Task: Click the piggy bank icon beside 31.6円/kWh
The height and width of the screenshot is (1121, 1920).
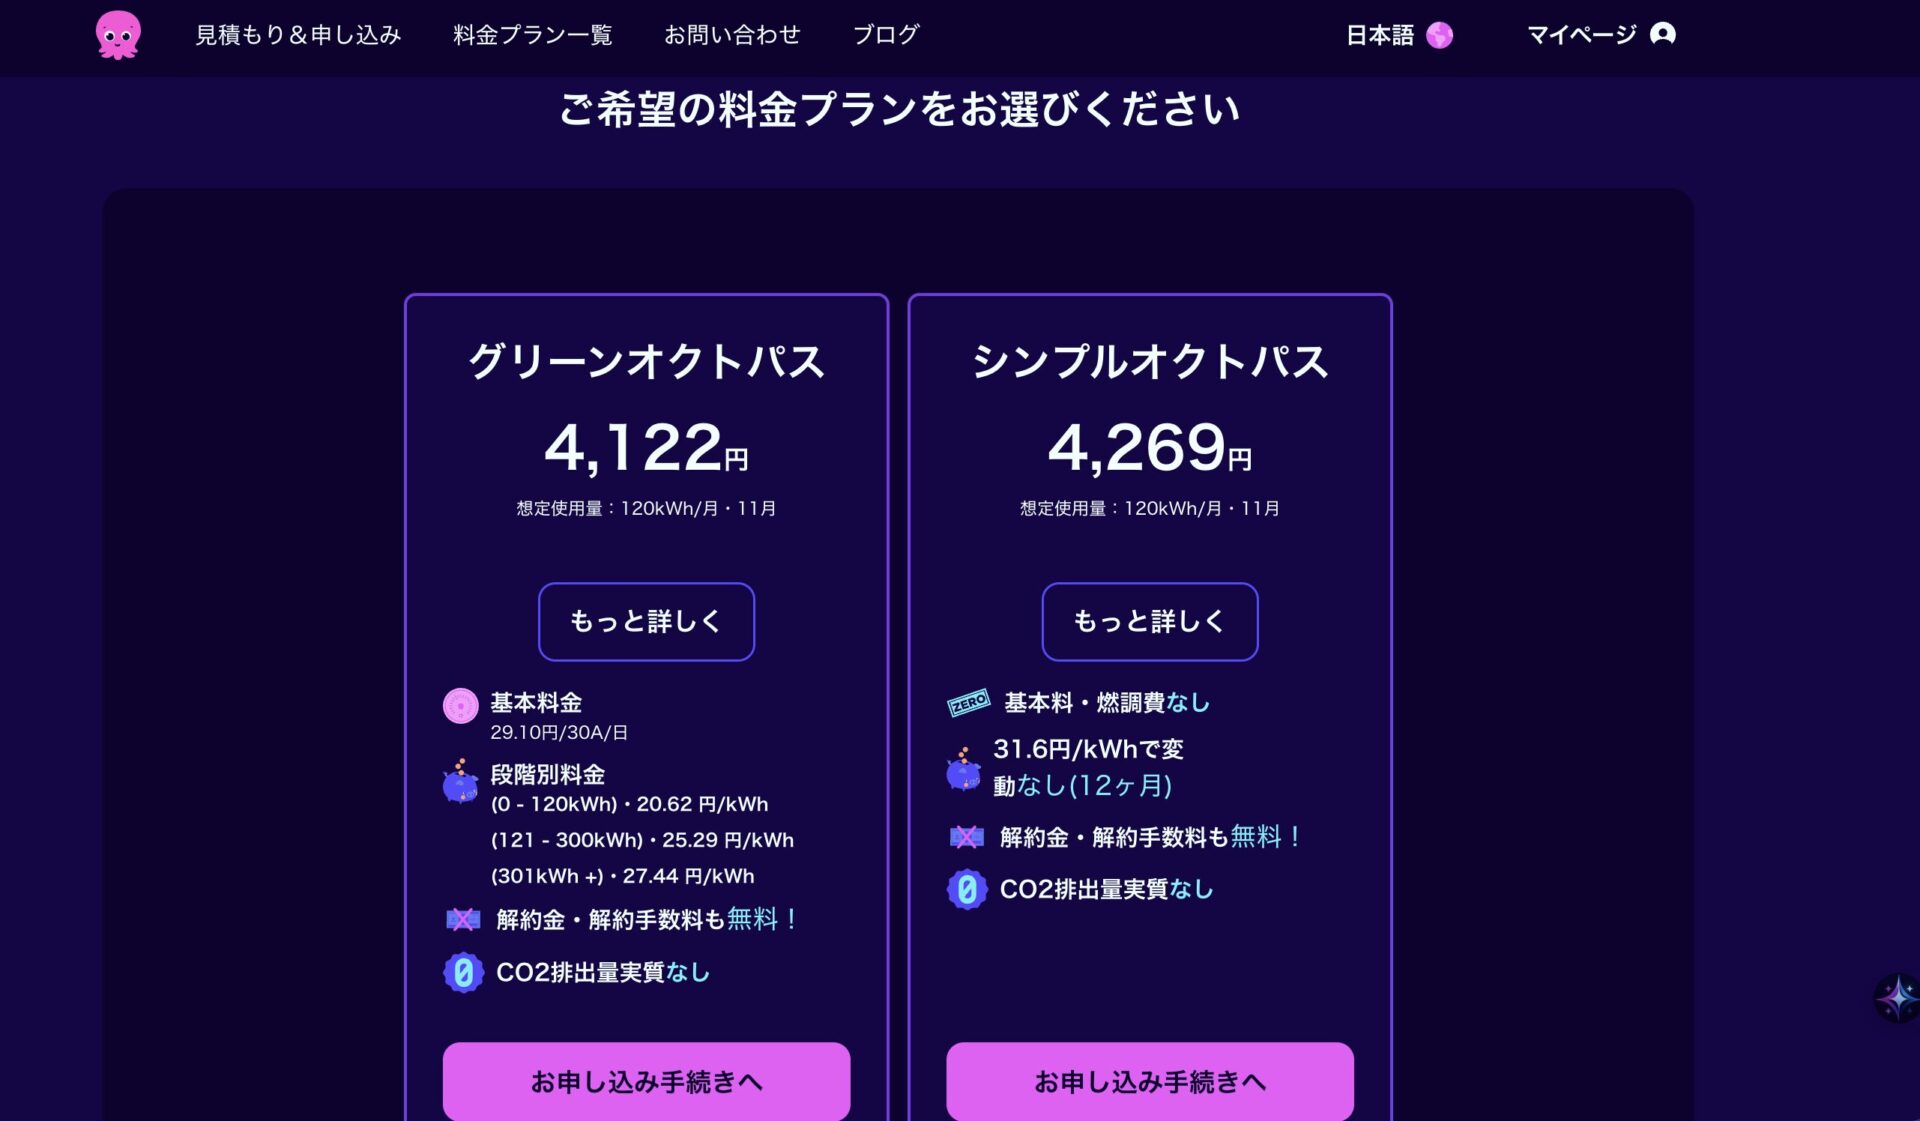Action: pos(964,768)
